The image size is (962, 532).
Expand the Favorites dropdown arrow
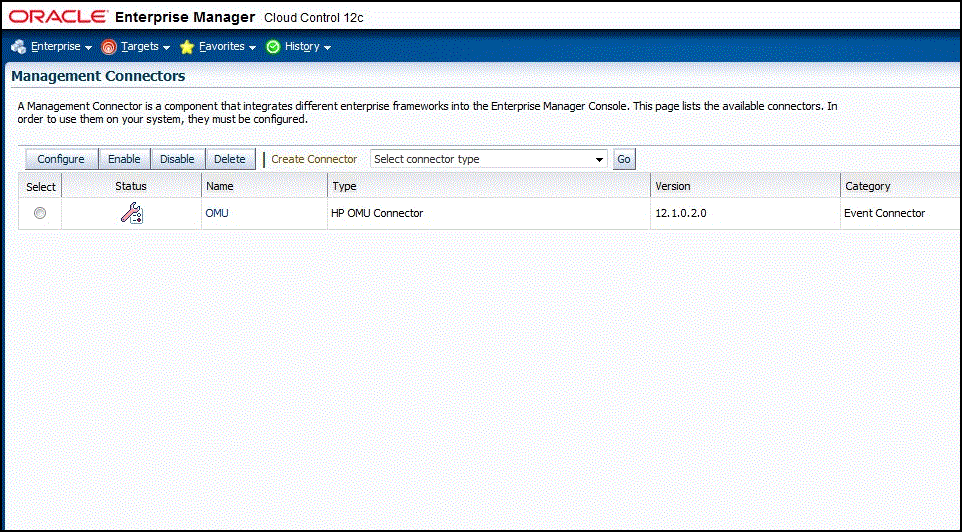click(252, 48)
